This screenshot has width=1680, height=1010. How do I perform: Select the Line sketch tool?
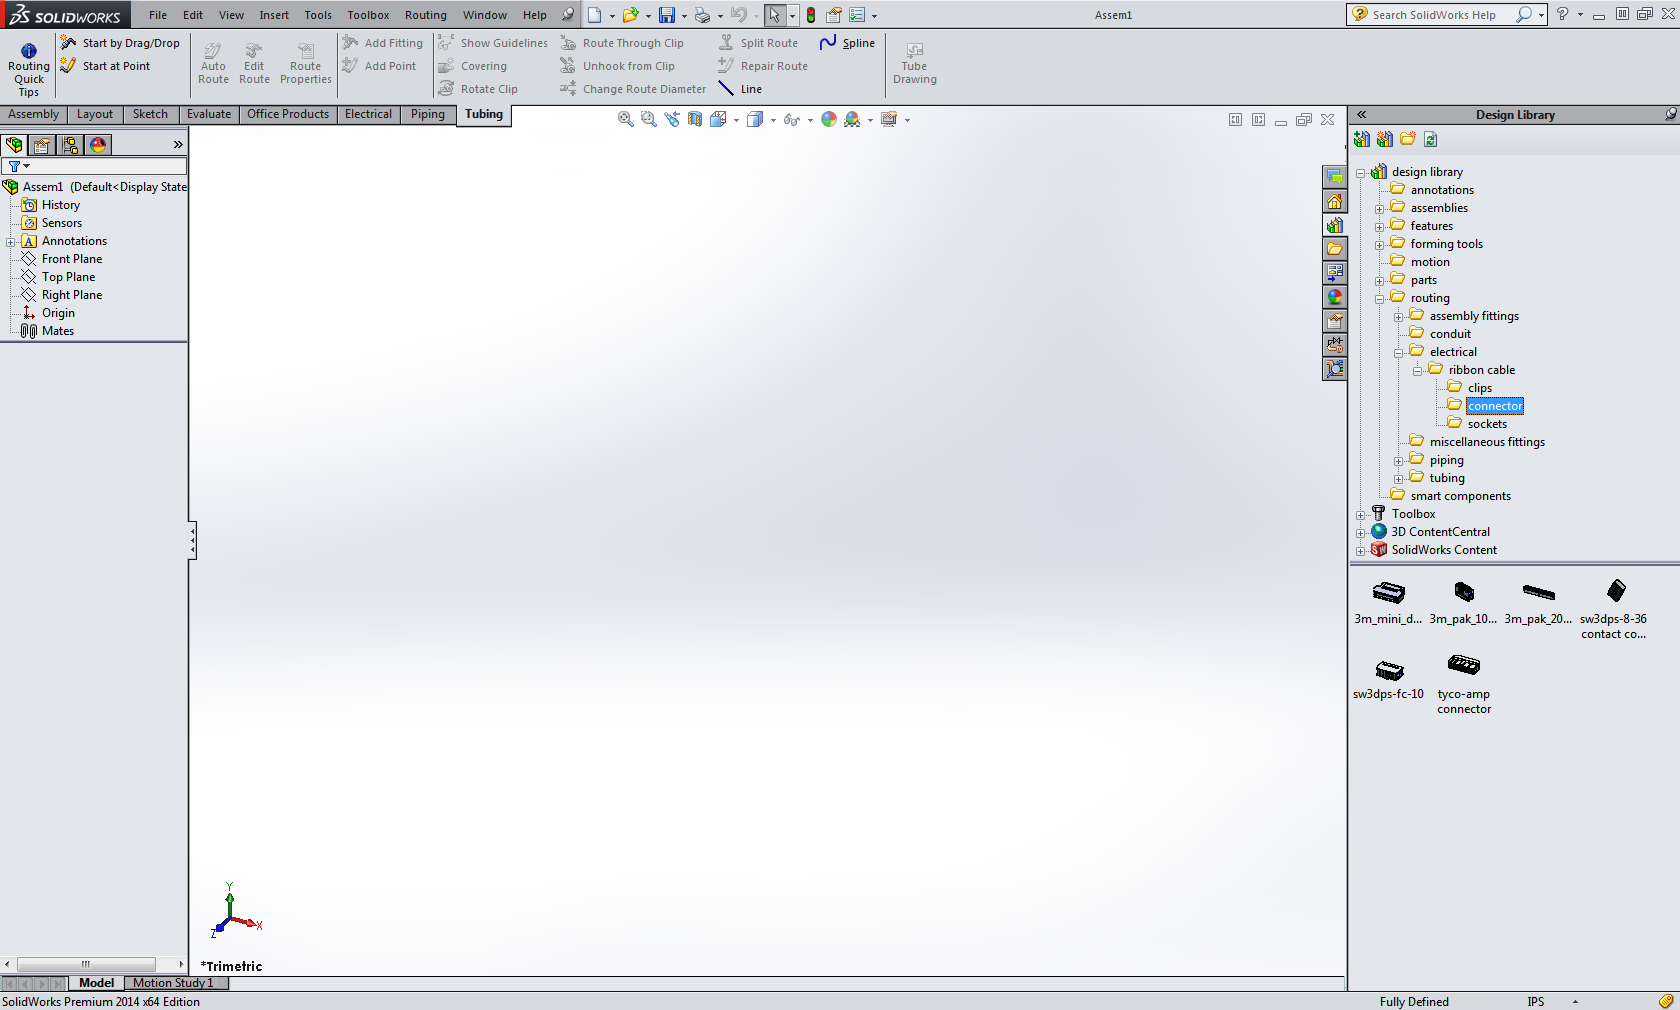pyautogui.click(x=740, y=89)
